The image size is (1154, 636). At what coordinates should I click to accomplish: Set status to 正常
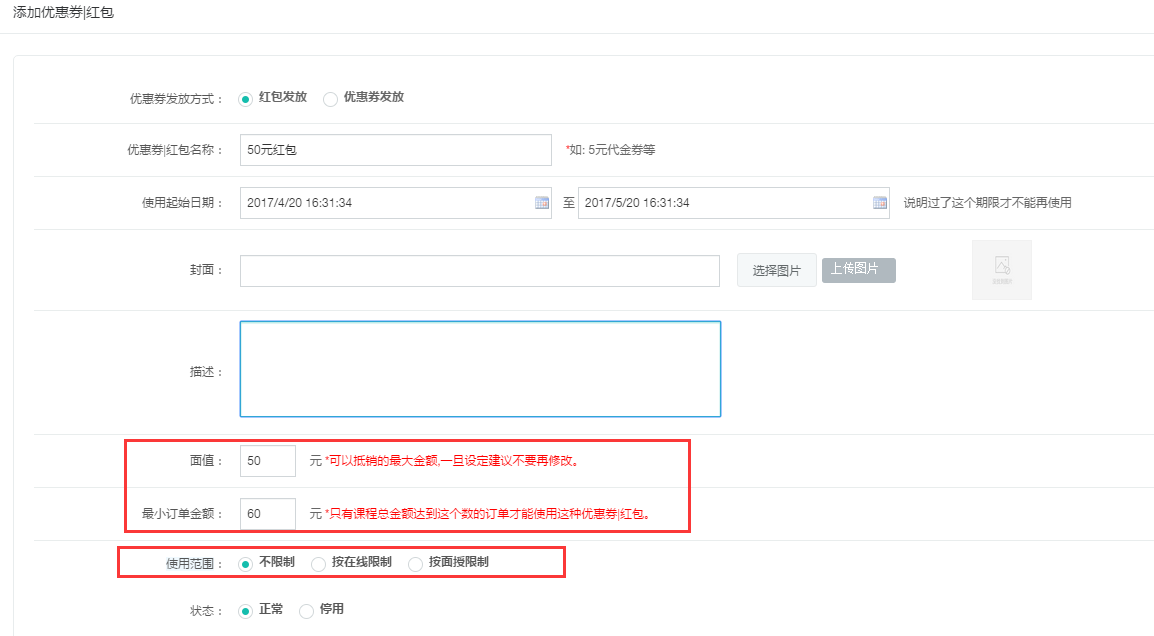[246, 610]
